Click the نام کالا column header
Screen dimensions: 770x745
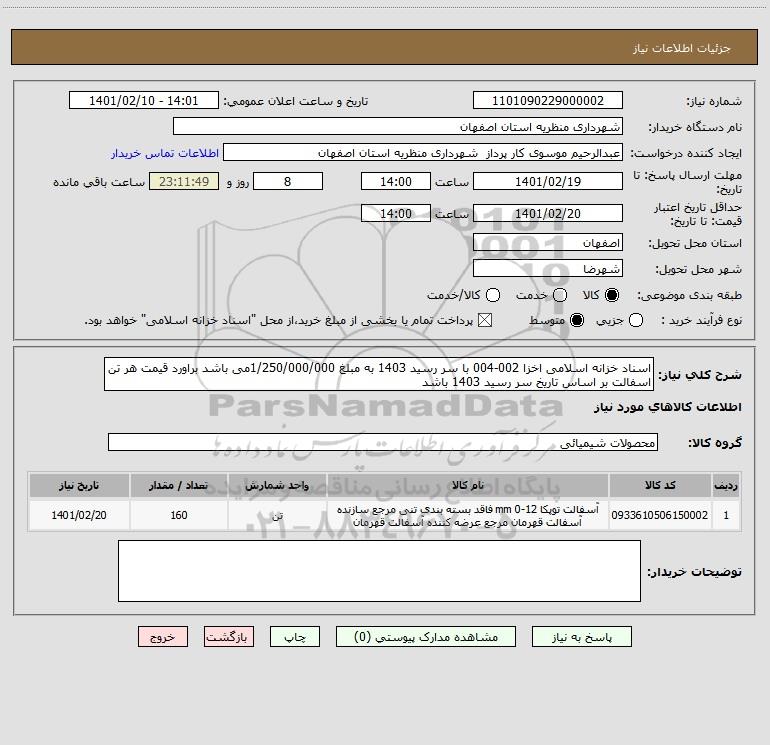tap(468, 485)
